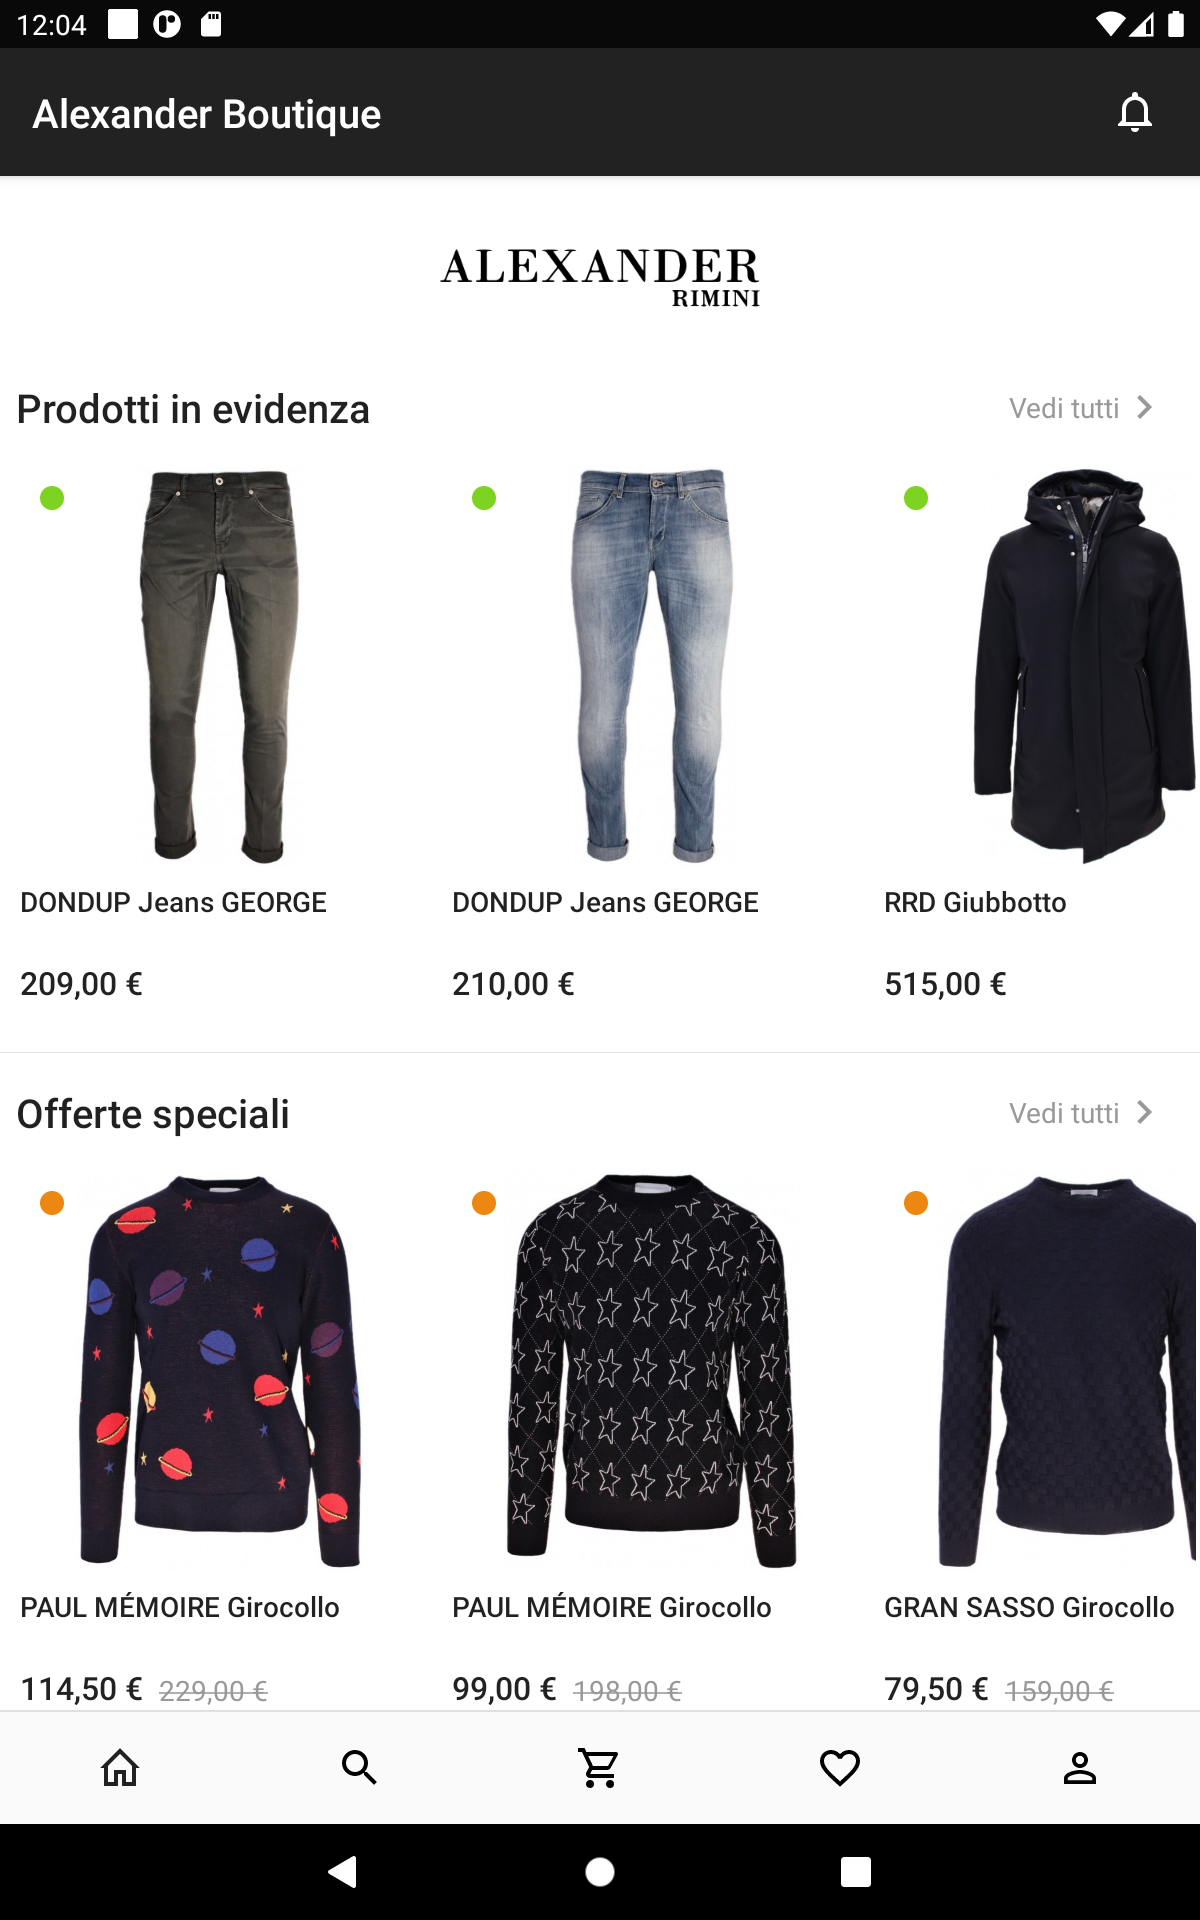Open the blue DONDUP Jeans GEORGE image
The width and height of the screenshot is (1200, 1920).
tap(652, 666)
